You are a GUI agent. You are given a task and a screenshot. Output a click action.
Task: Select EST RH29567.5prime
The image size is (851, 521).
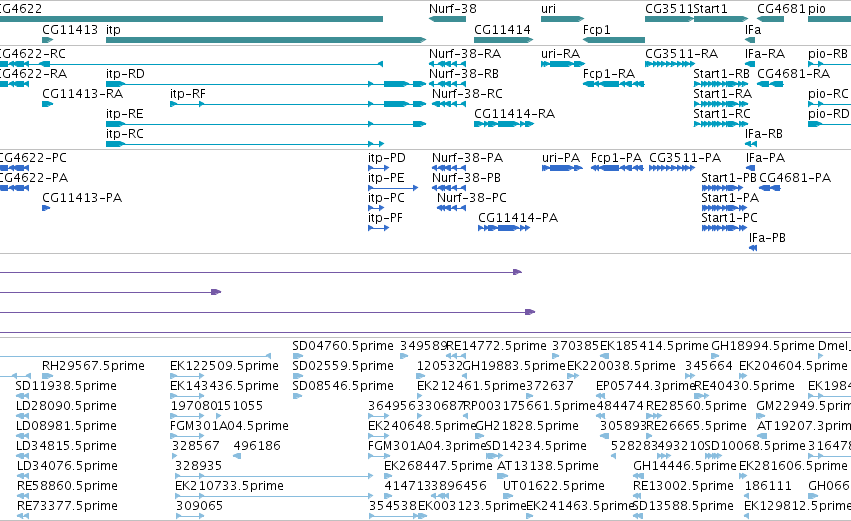[93, 366]
